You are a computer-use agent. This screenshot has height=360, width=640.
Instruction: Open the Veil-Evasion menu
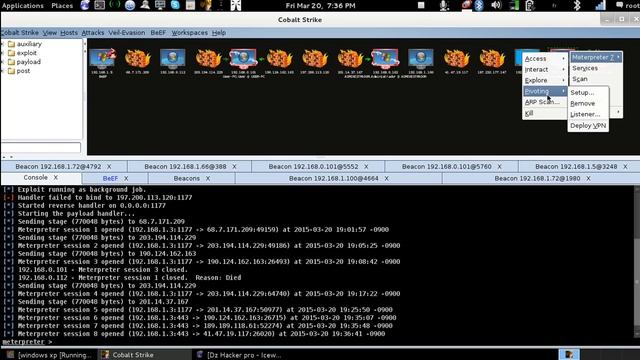click(x=127, y=33)
